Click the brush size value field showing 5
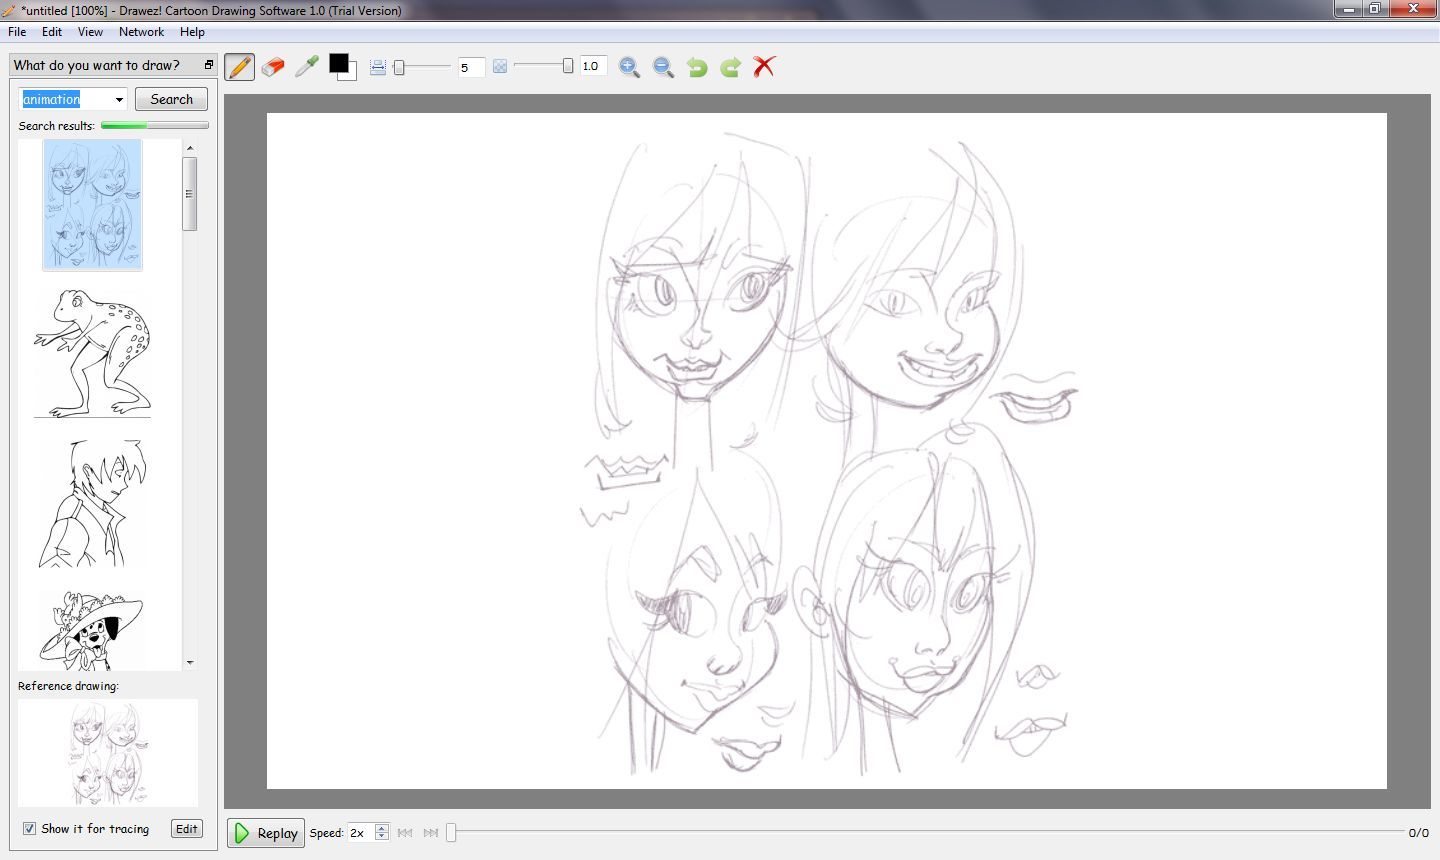Image resolution: width=1440 pixels, height=860 pixels. (472, 67)
